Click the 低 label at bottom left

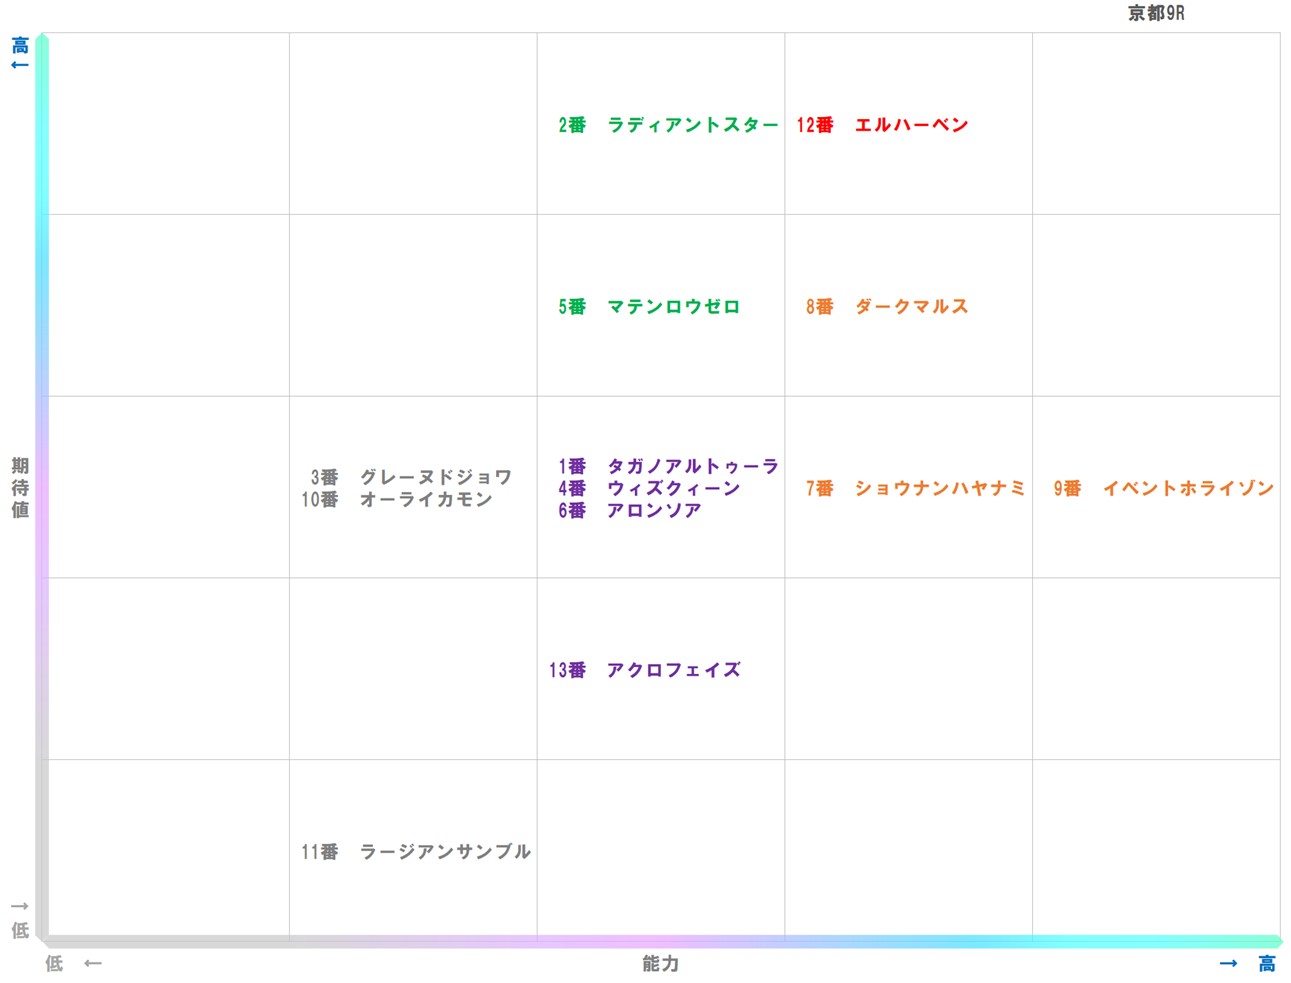[17, 929]
